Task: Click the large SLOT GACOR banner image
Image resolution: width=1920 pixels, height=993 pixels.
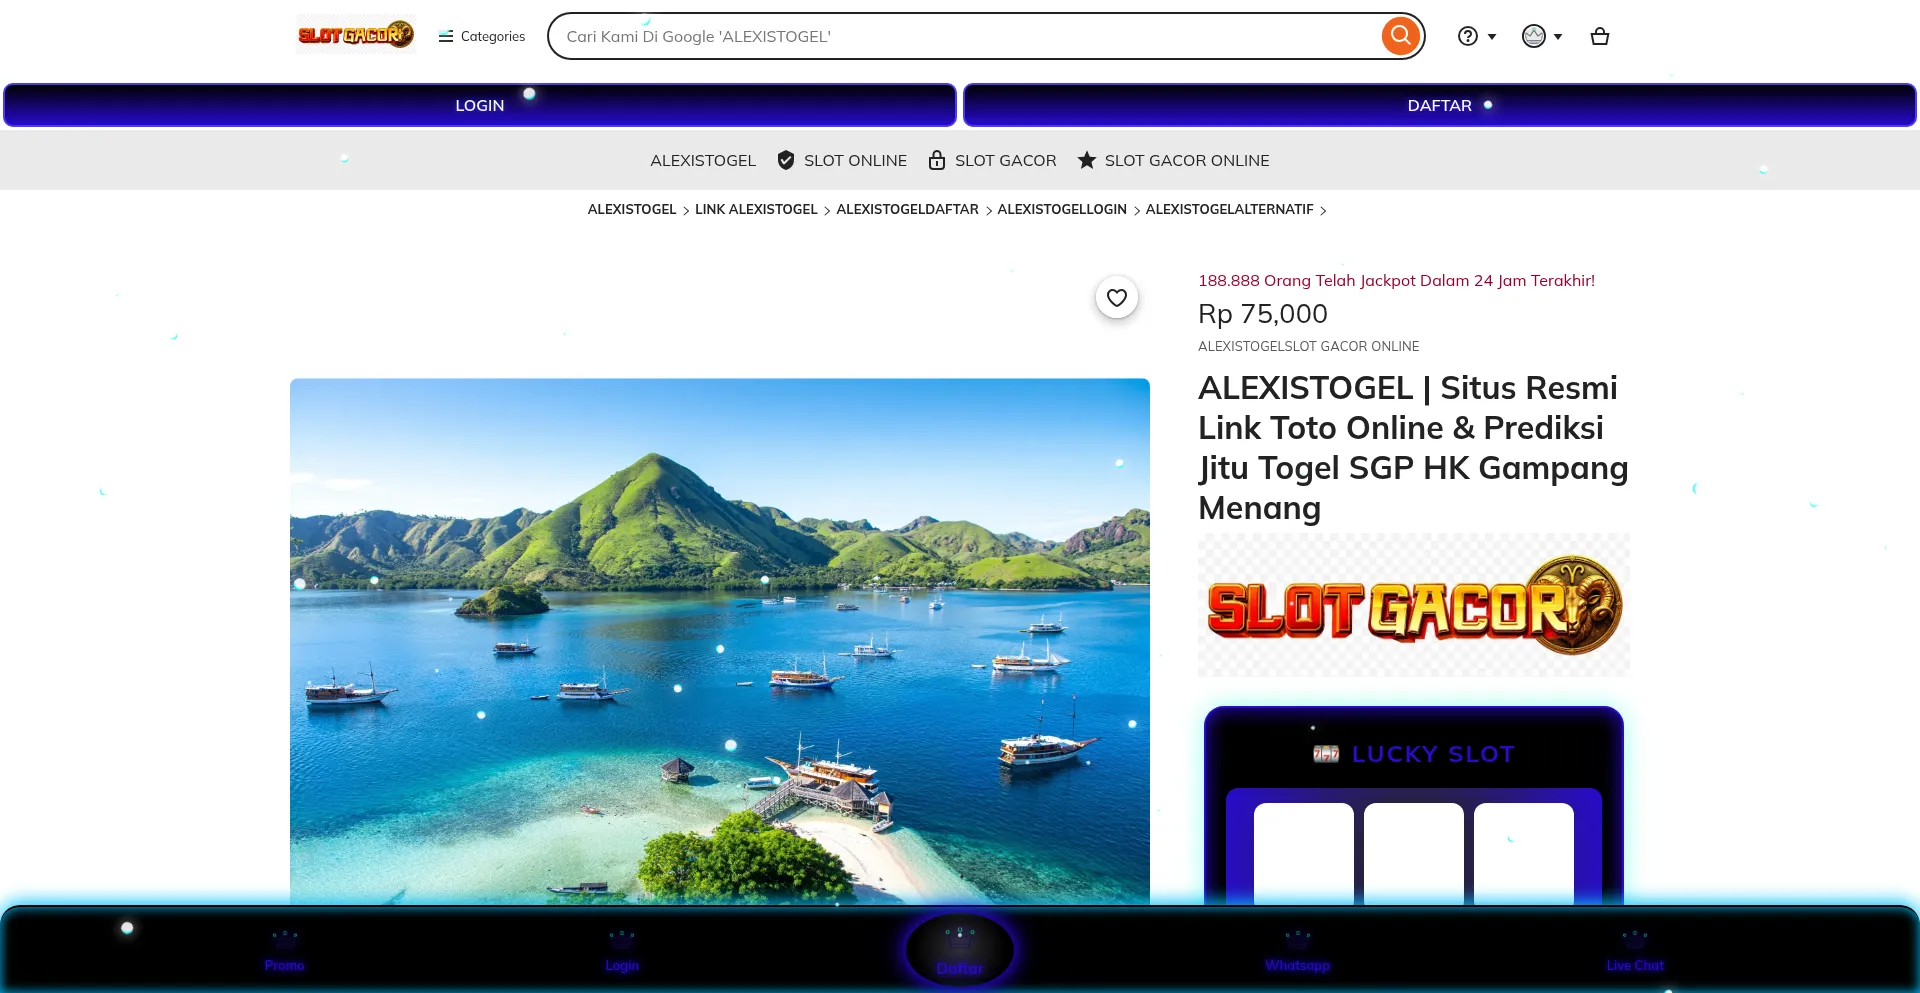Action: pos(1414,605)
